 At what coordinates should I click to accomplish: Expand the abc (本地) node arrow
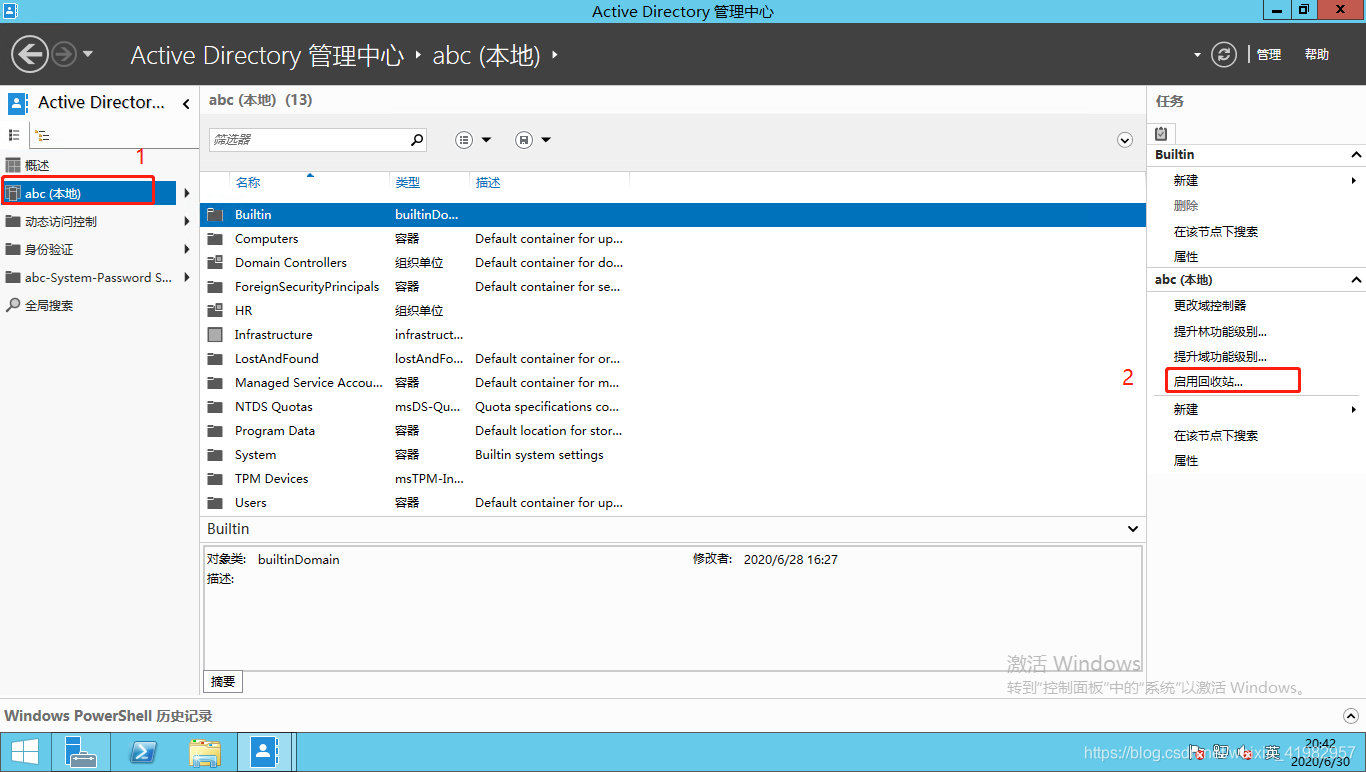pyautogui.click(x=187, y=193)
